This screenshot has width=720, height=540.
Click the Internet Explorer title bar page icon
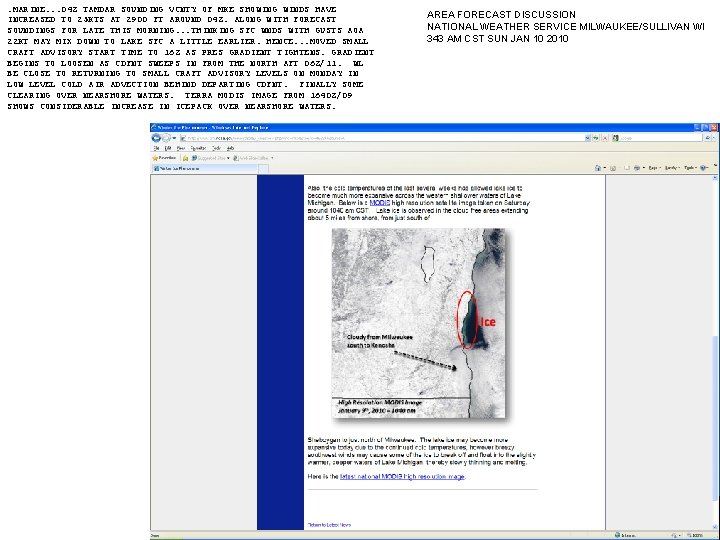tap(154, 127)
